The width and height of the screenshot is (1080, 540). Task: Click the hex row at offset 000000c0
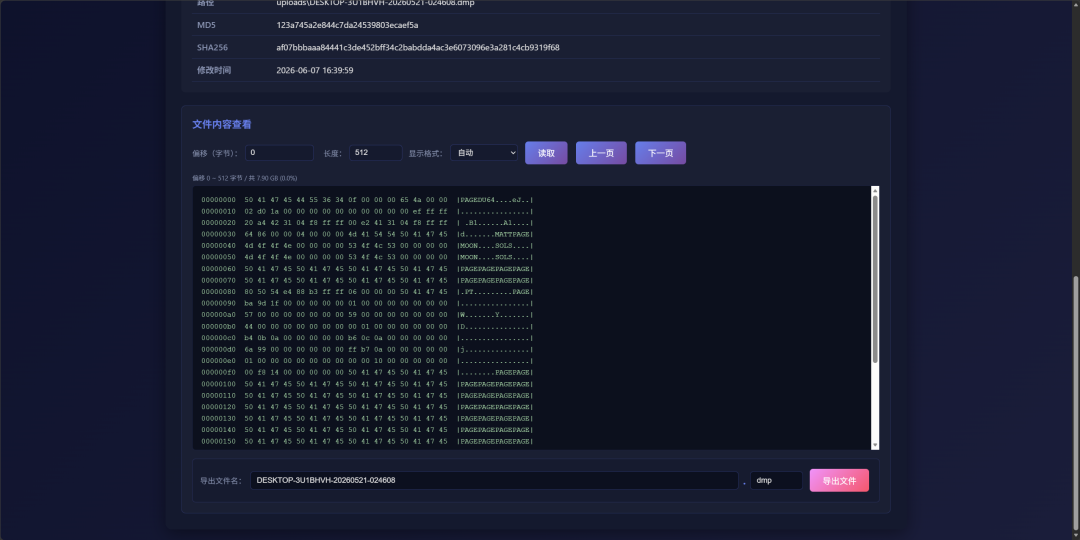coord(367,338)
